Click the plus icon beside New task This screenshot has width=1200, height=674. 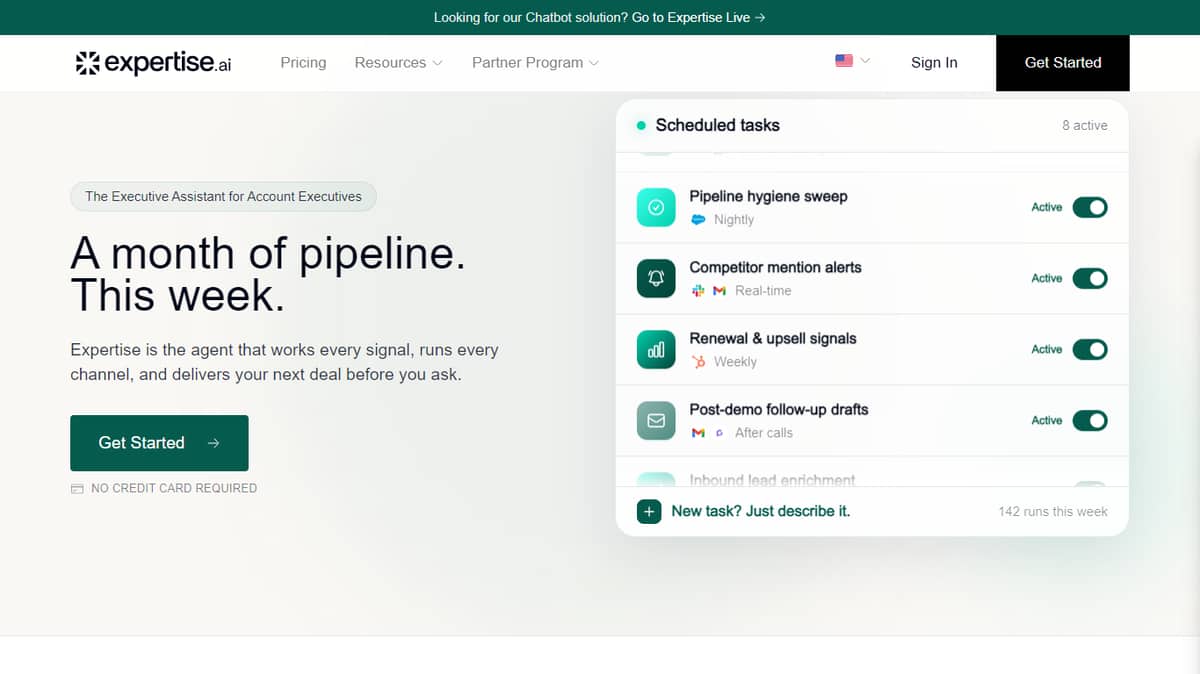tap(649, 512)
